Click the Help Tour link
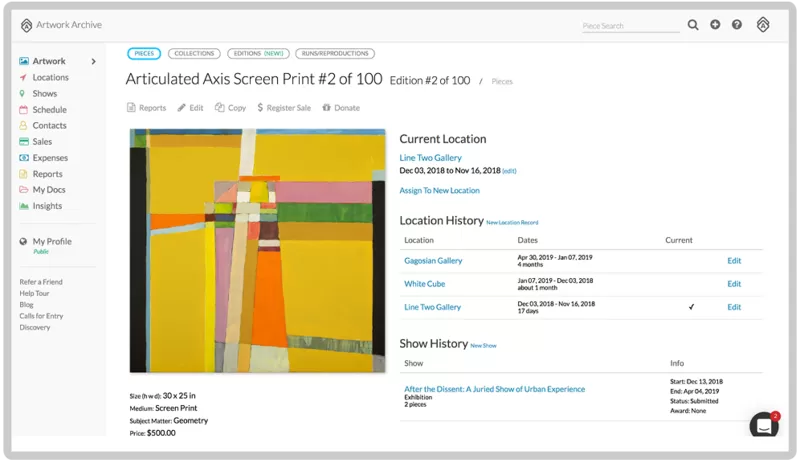 click(34, 294)
